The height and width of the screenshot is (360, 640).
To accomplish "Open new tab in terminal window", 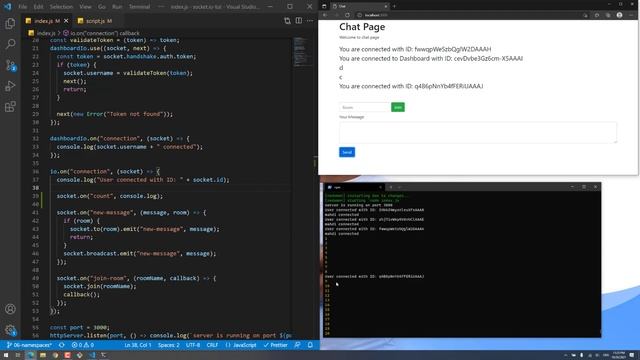I will (391, 187).
